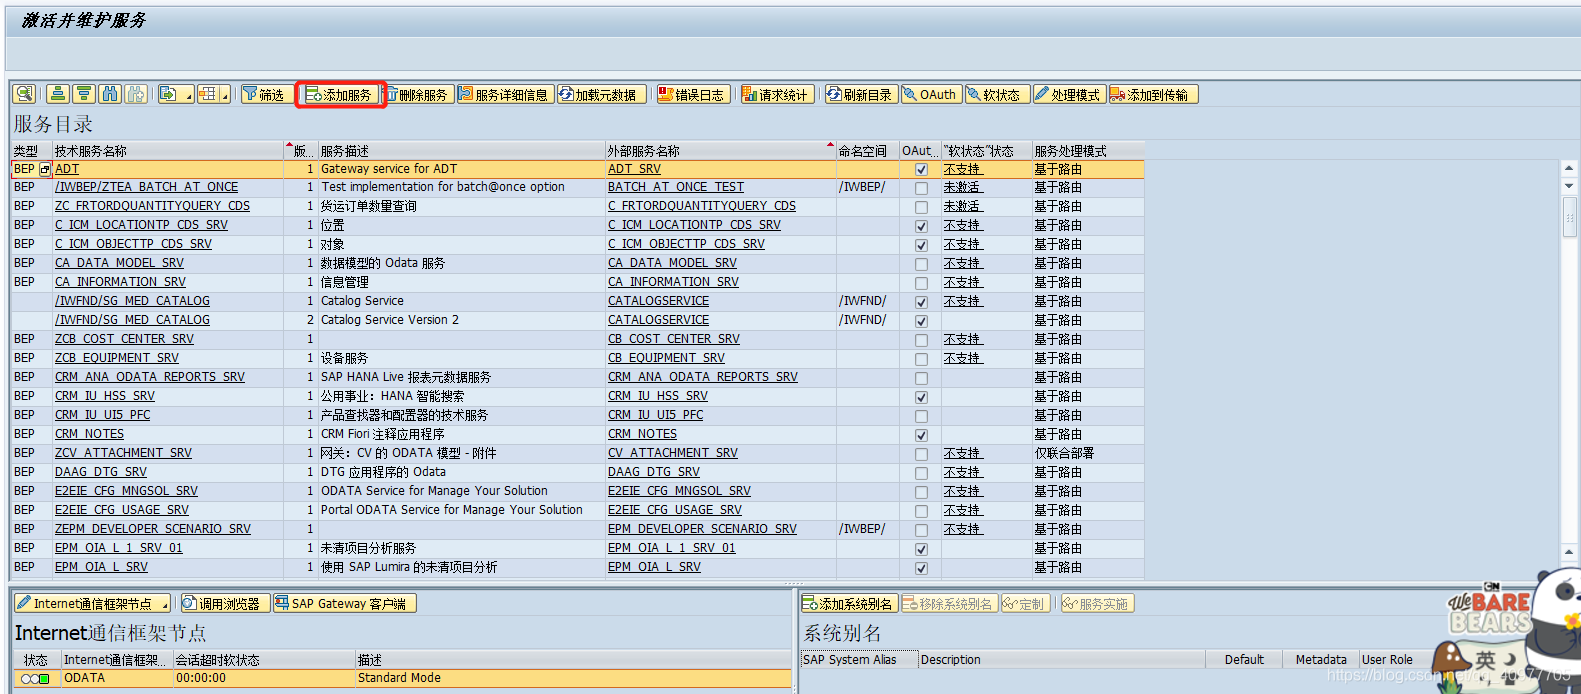Toggle OAuth checkbox for BATCH_AT_ONCE_TEST row

click(x=921, y=188)
